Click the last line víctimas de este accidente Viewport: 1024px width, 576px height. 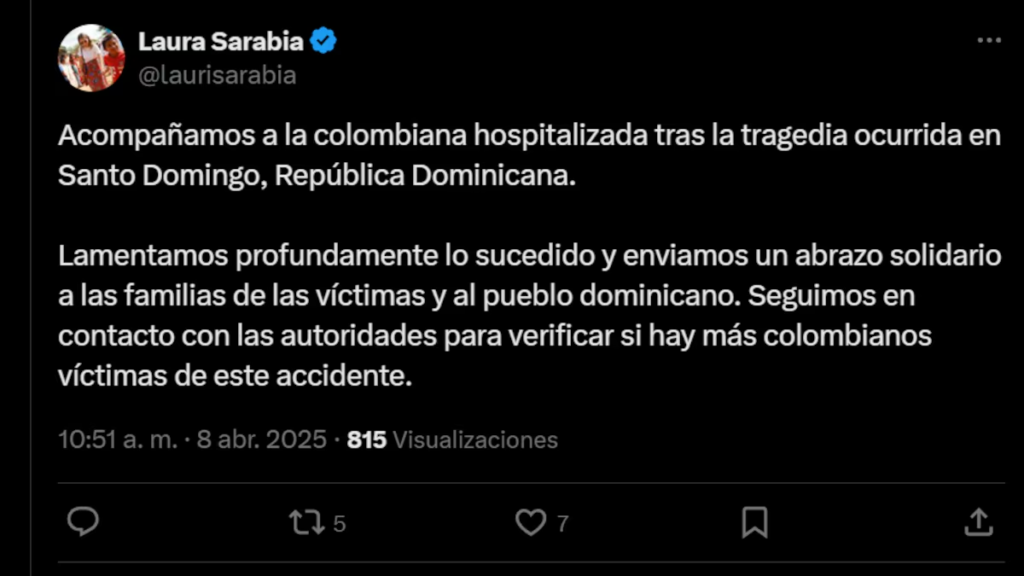[x=235, y=376]
